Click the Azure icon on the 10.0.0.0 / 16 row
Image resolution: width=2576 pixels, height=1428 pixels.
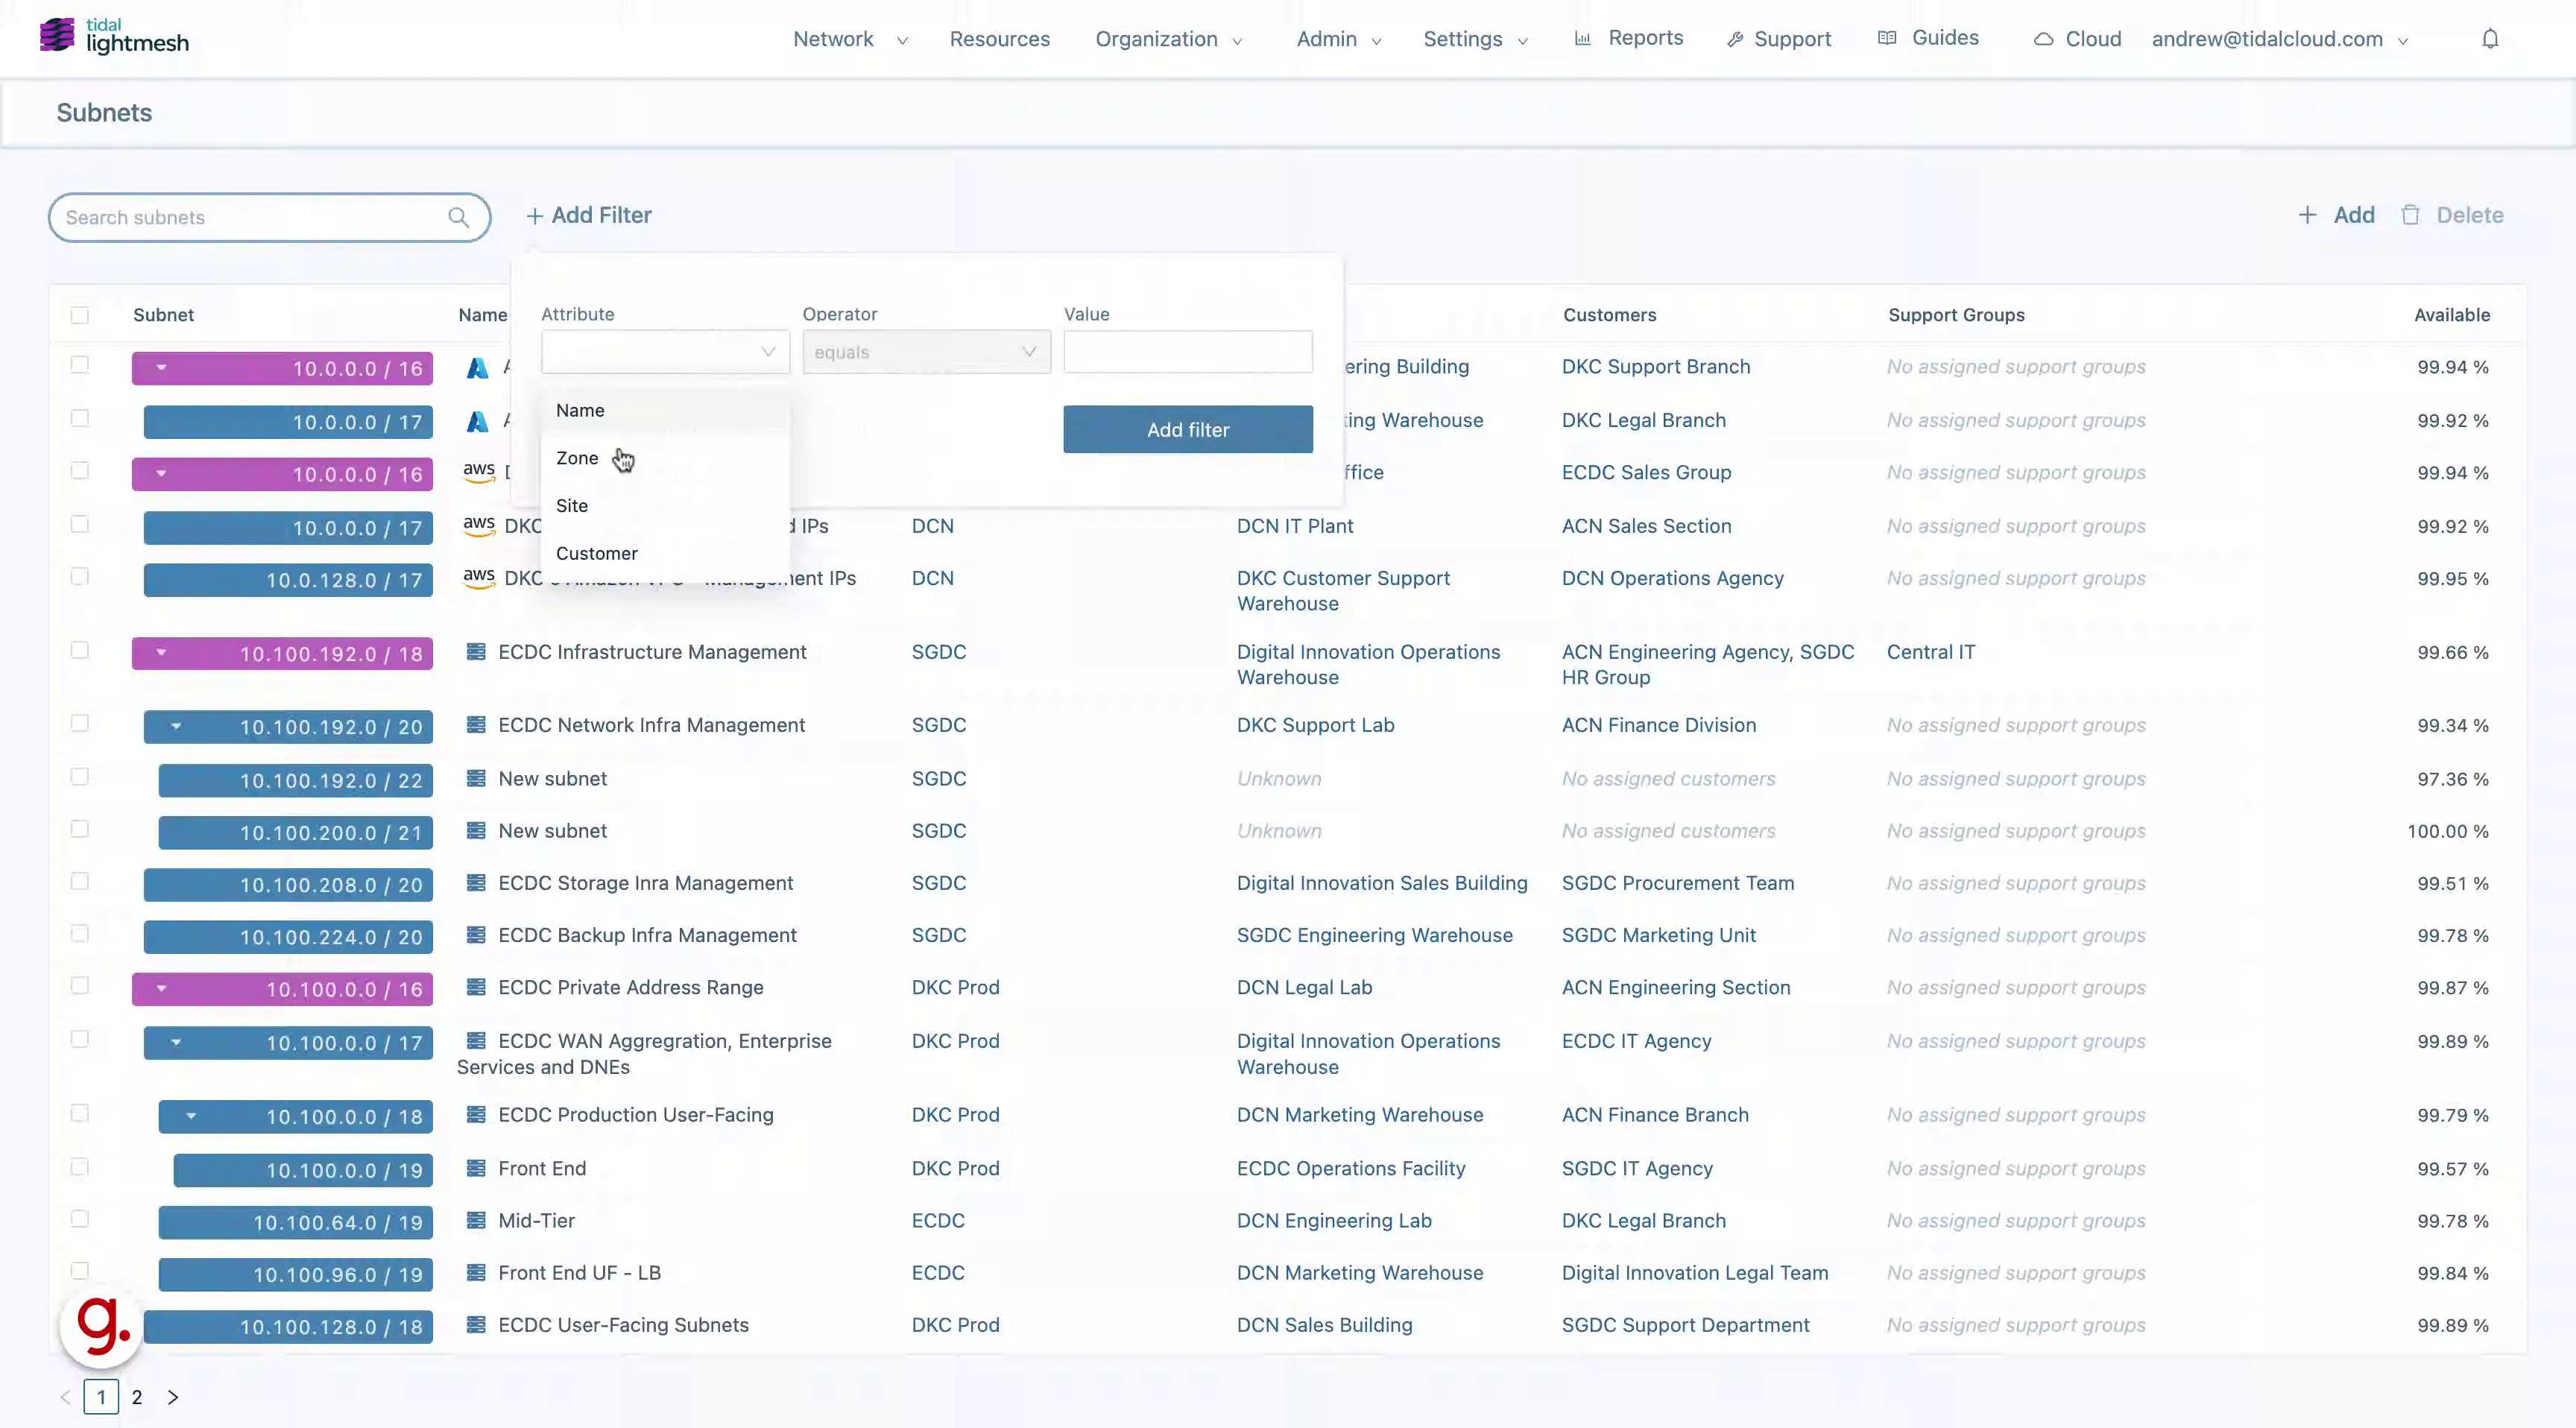(x=478, y=368)
